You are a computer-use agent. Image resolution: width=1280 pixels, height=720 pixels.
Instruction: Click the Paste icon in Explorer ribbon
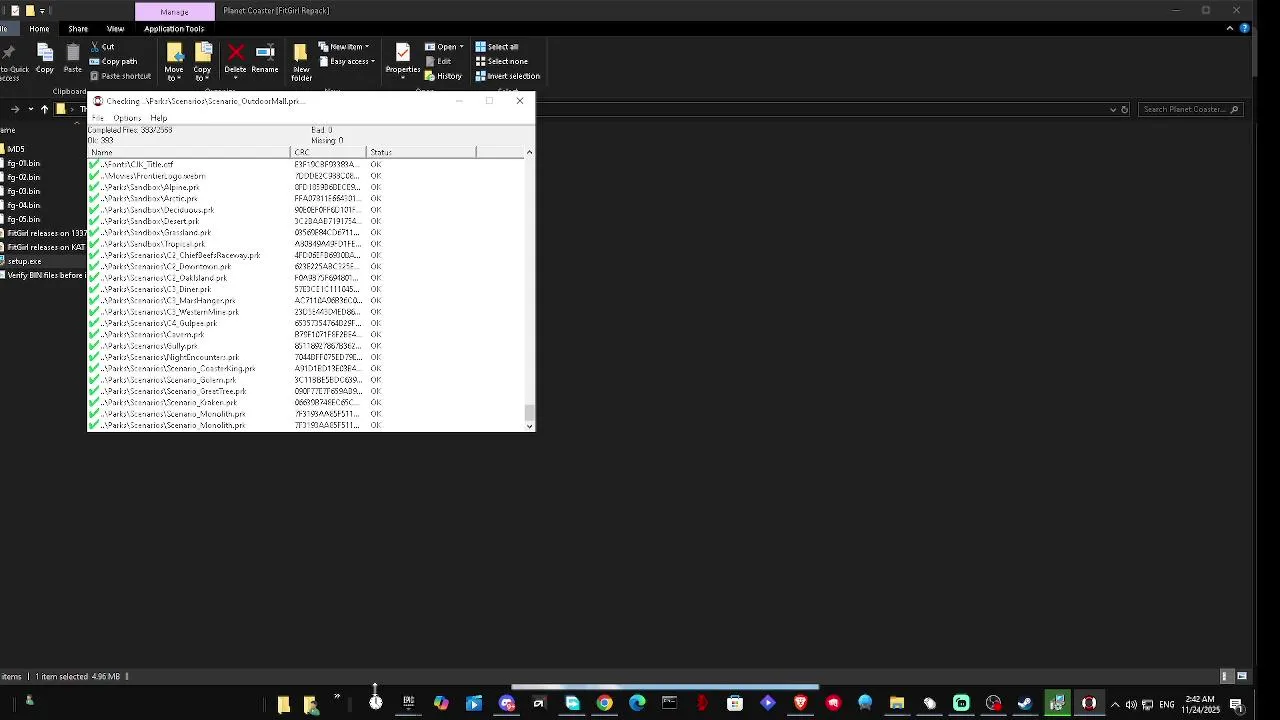73,58
